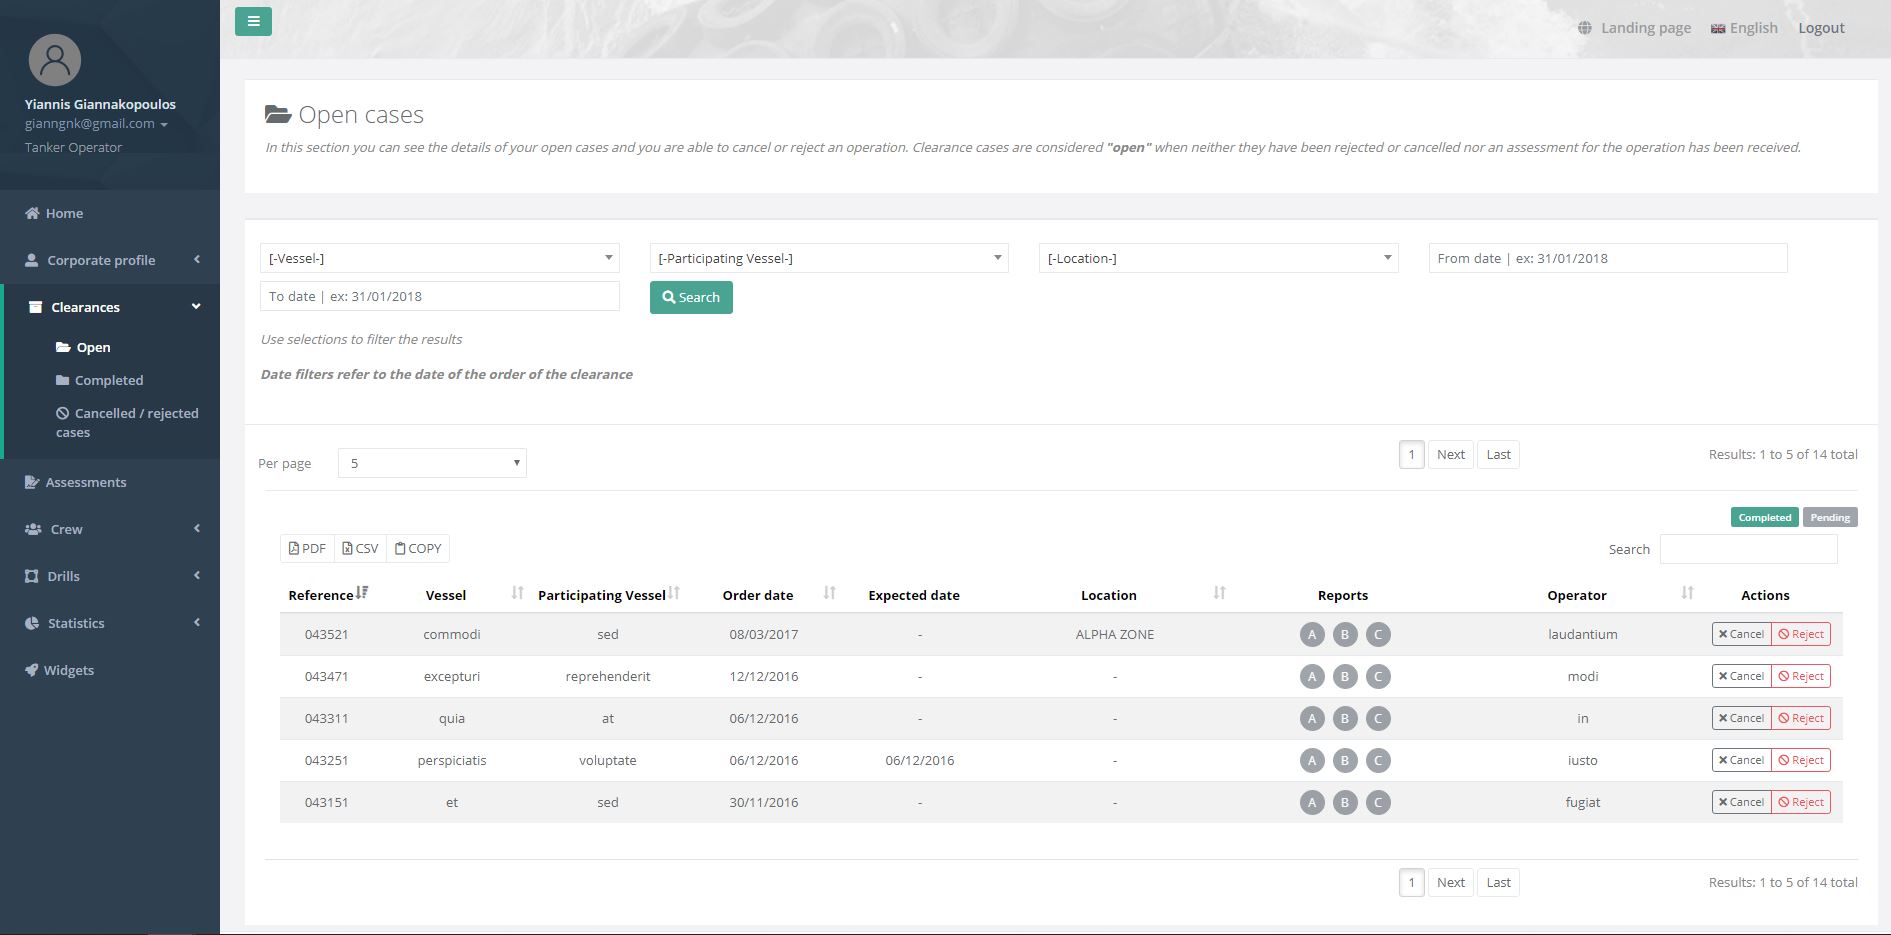Click report B circle for reference 043471
The height and width of the screenshot is (935, 1891).
tap(1345, 677)
